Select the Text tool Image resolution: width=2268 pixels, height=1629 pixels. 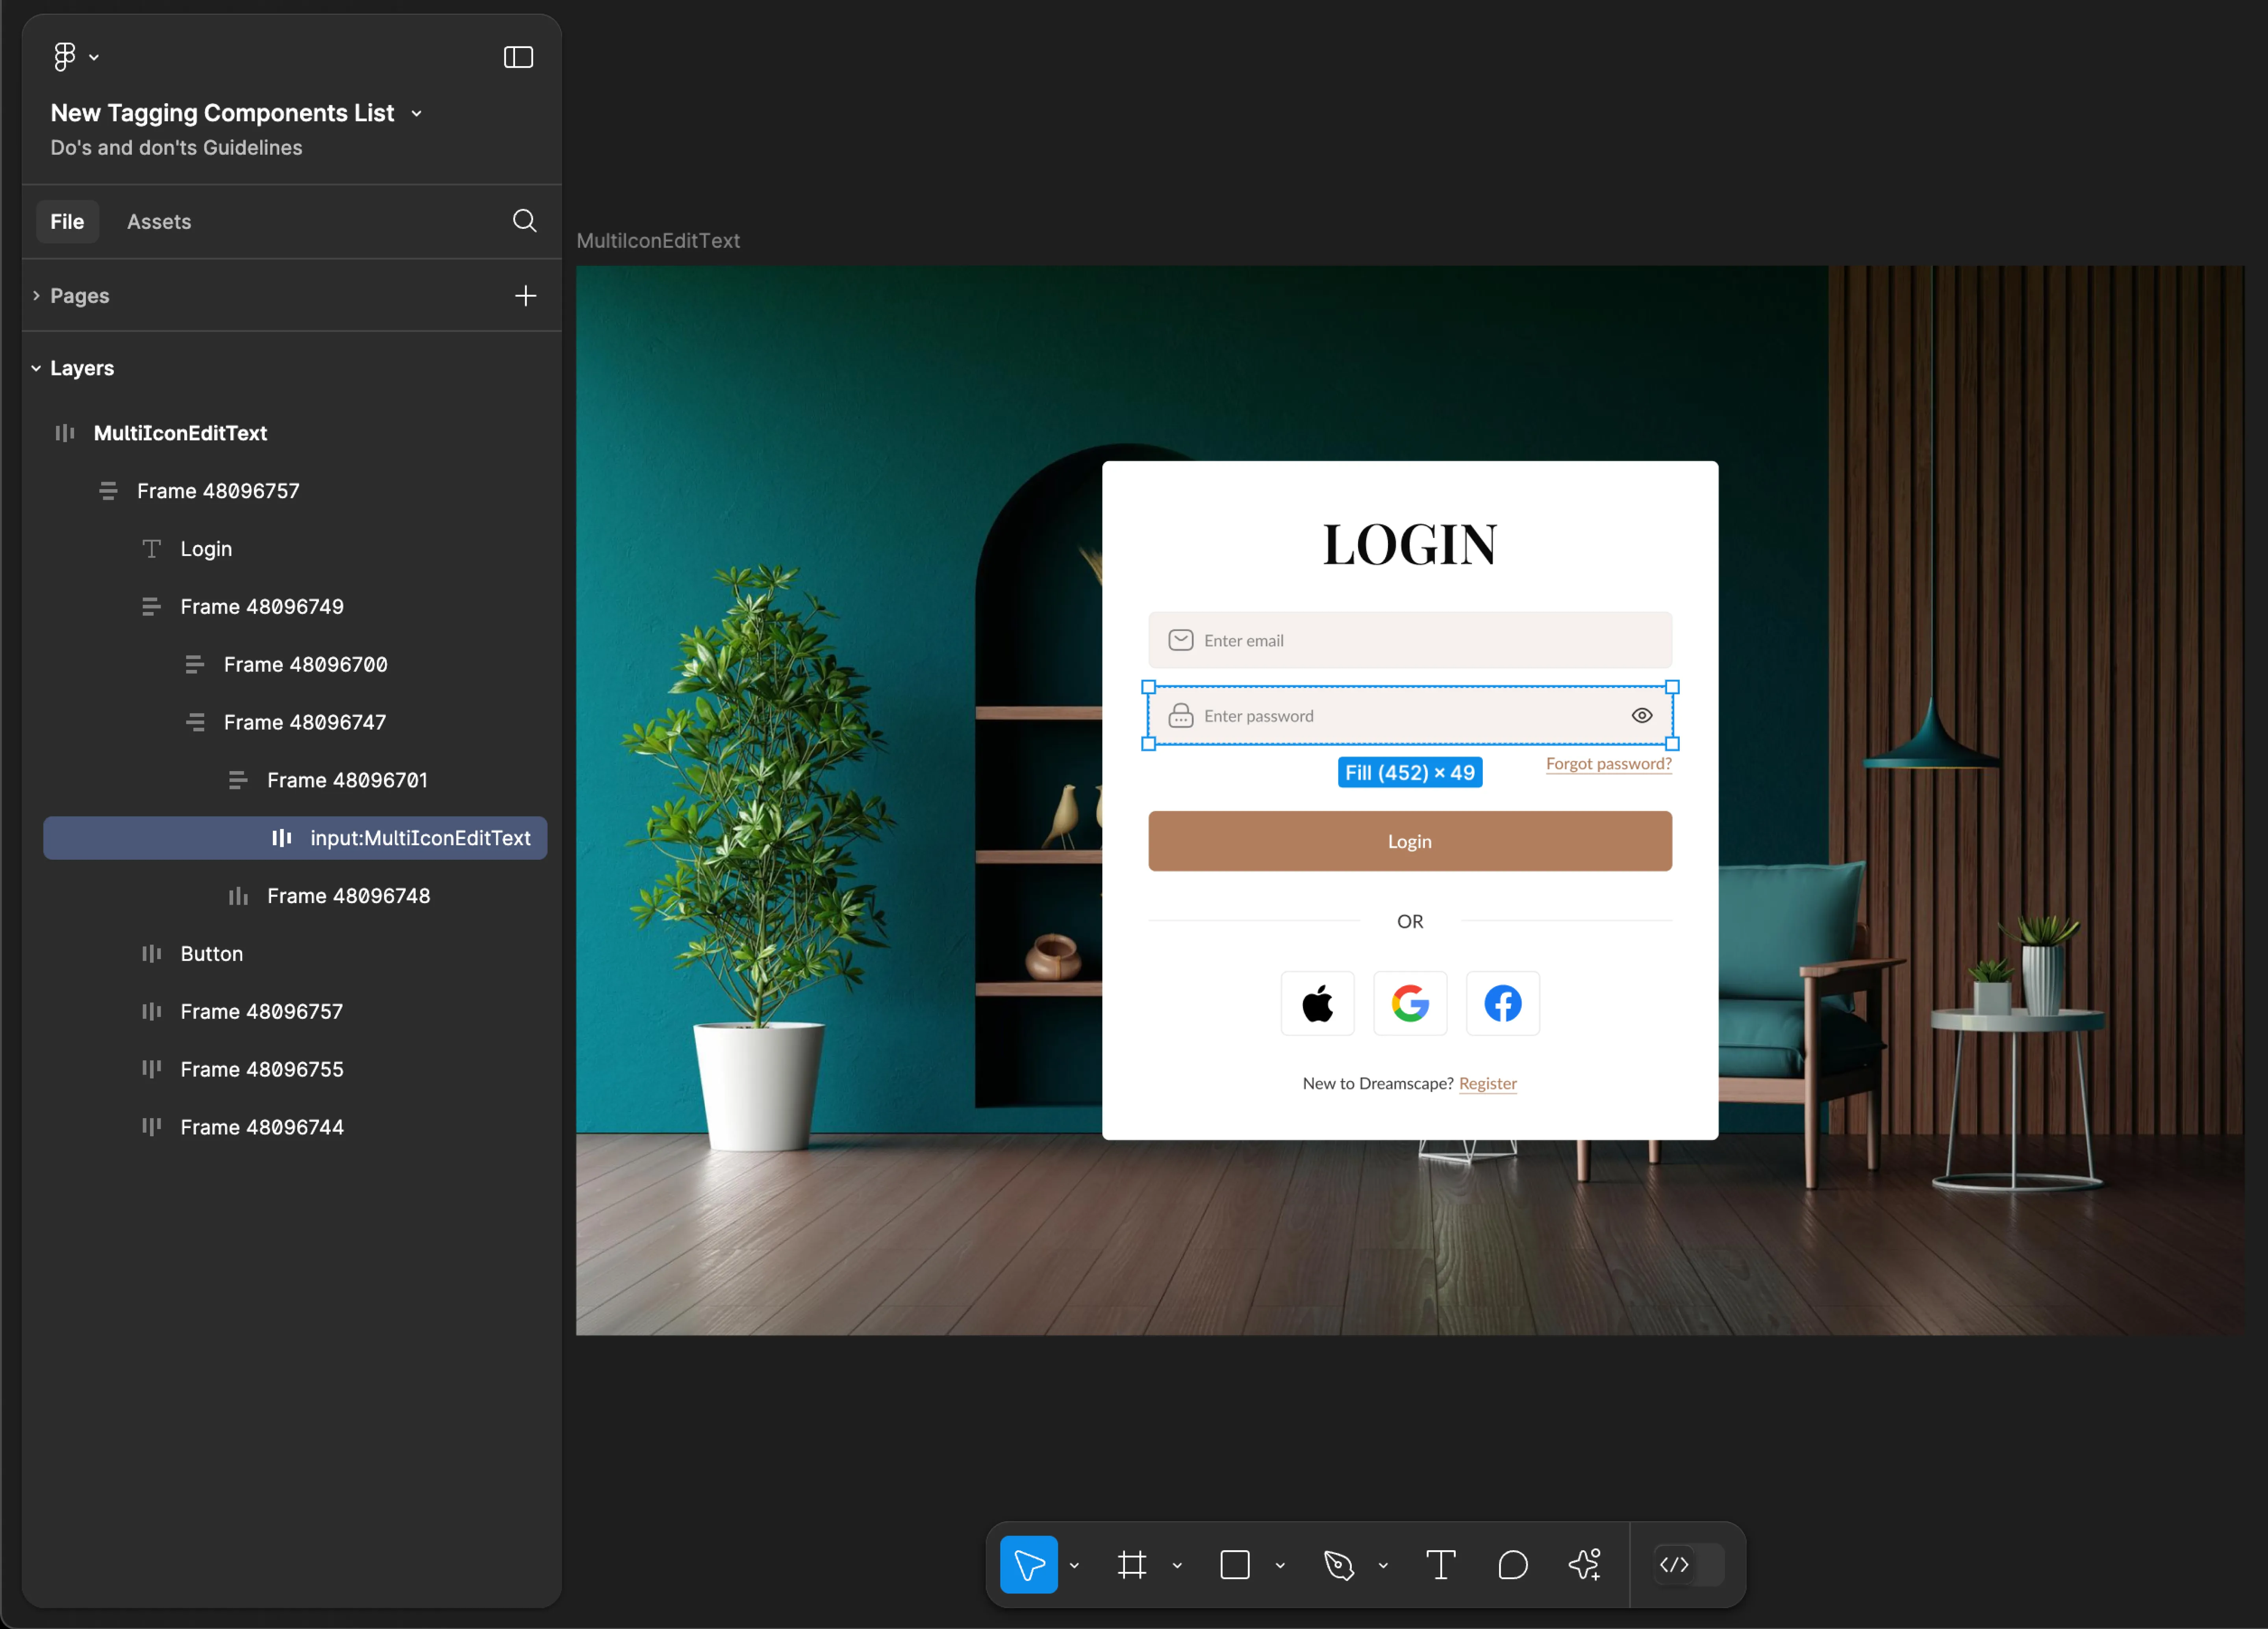click(x=1441, y=1565)
